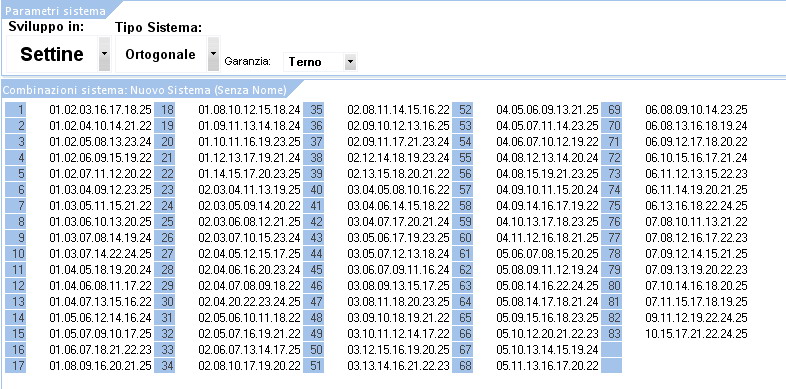Click the Combinazioni sistema panel title

[145, 90]
